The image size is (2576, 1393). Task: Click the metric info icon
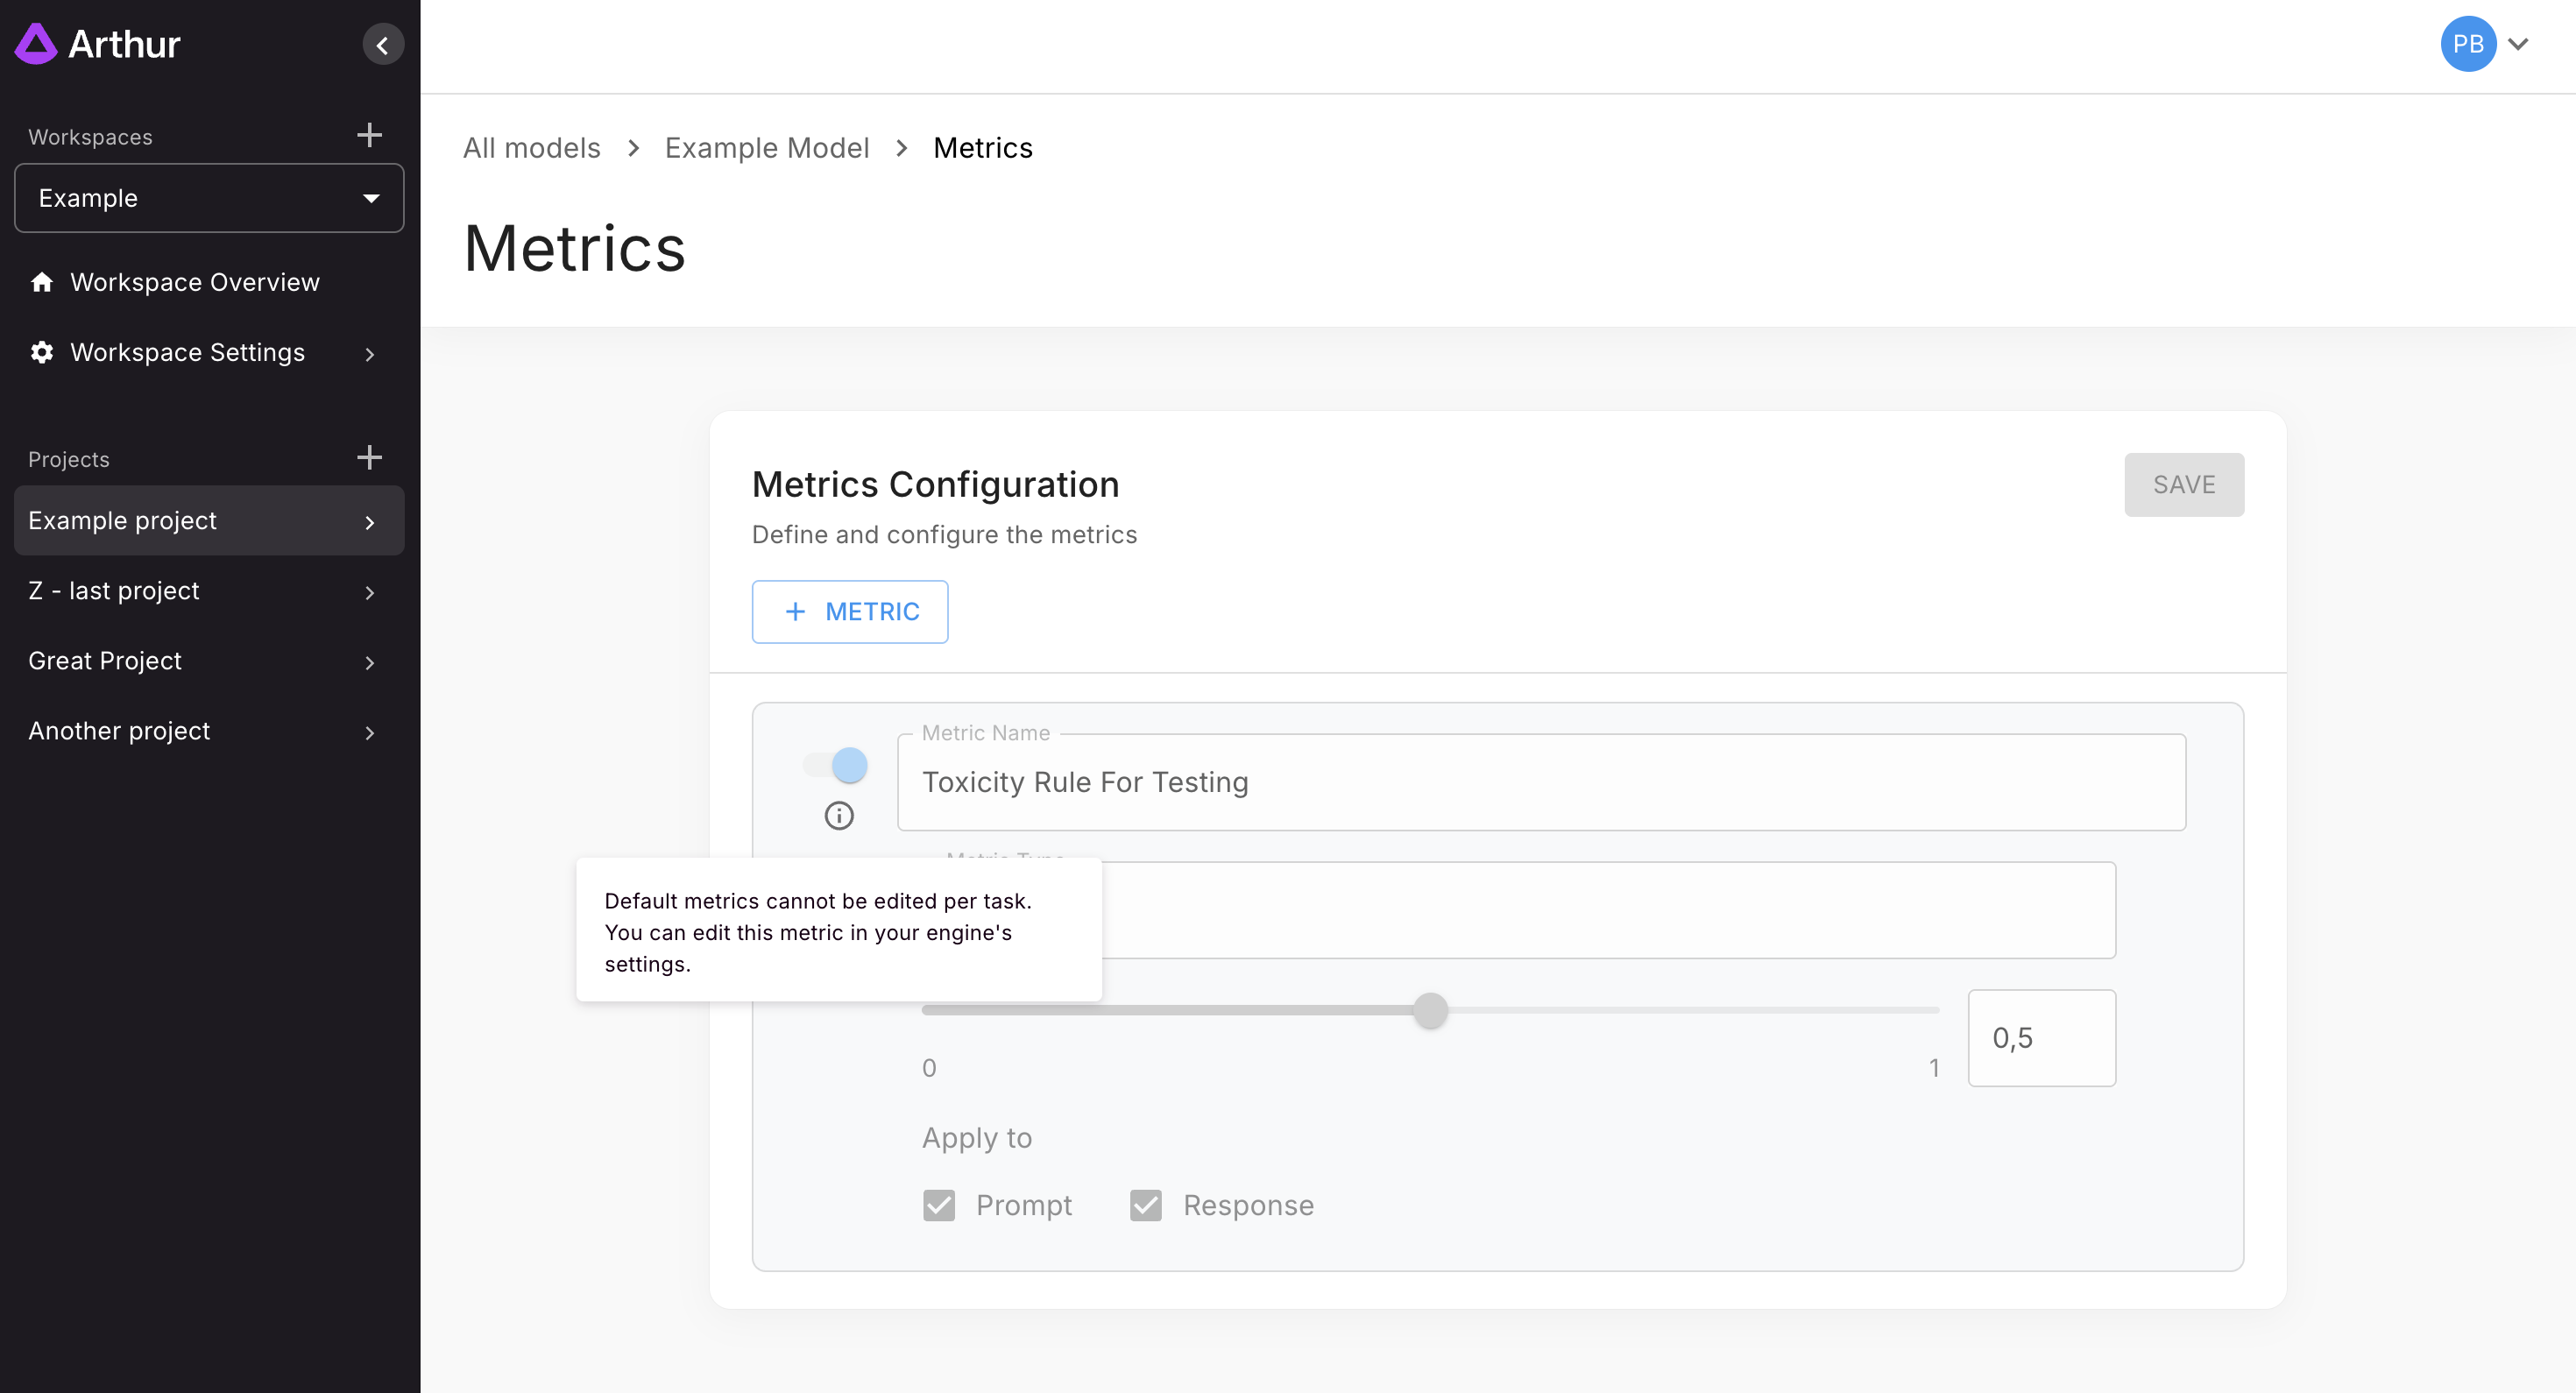pyautogui.click(x=838, y=816)
